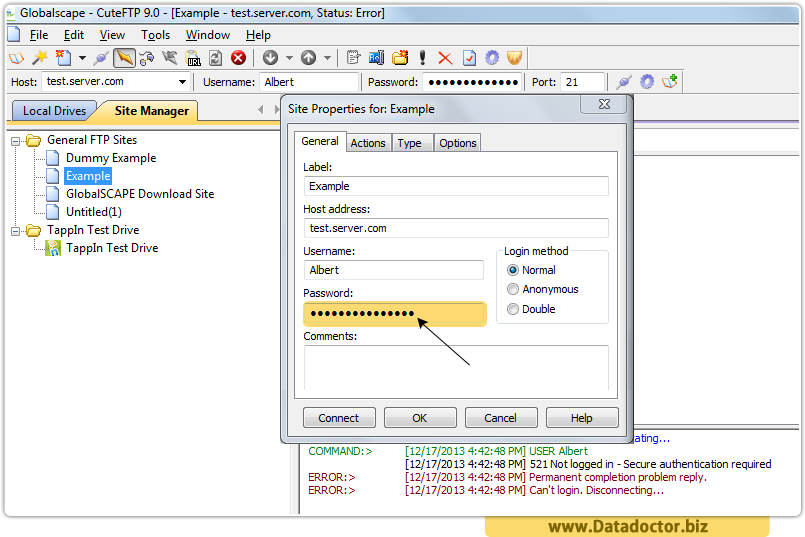This screenshot has height=537, width=805.
Task: Click the Rename toolbar icon
Action: pyautogui.click(x=376, y=58)
